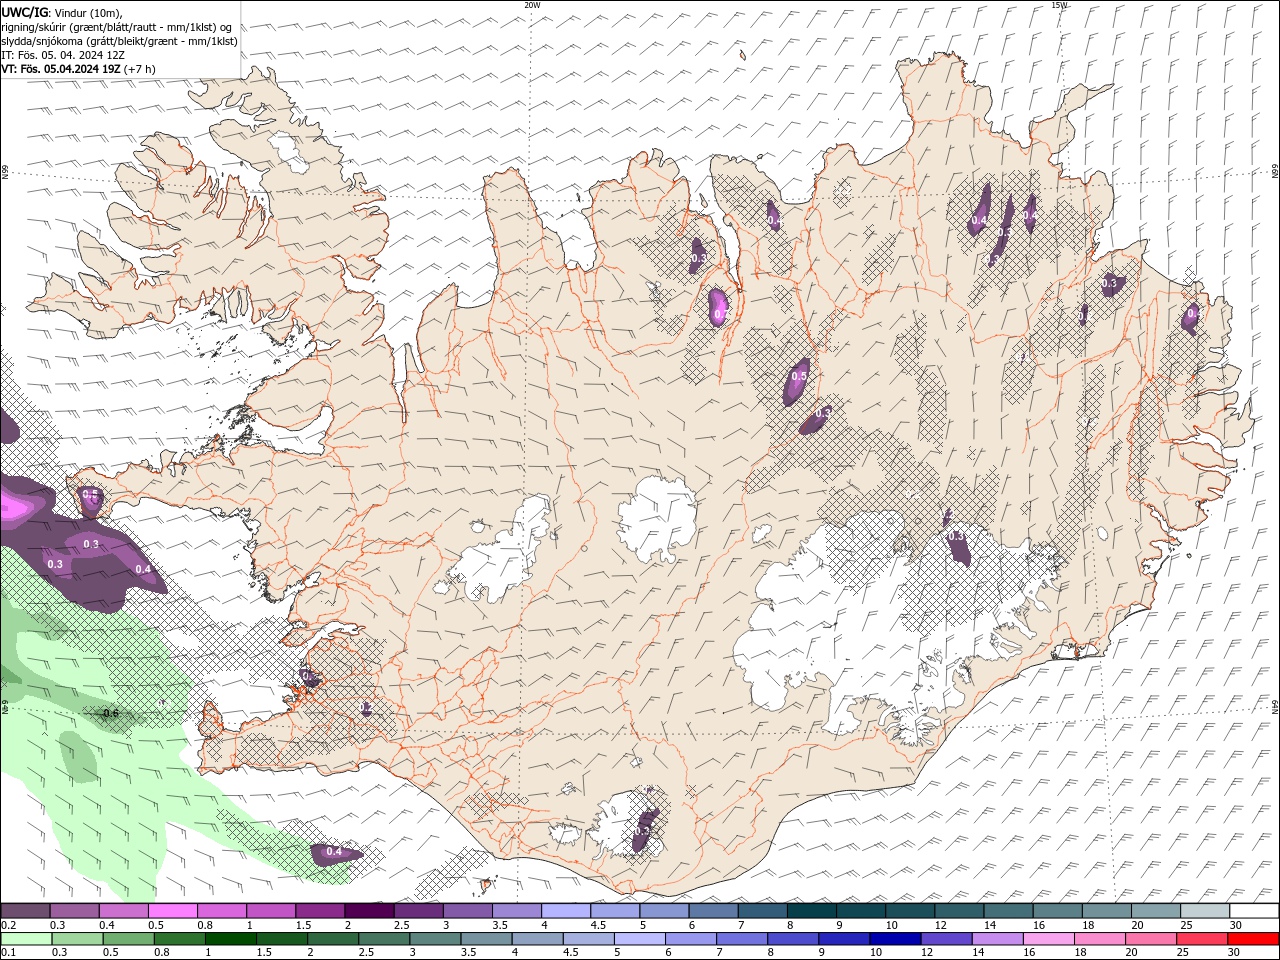The width and height of the screenshot is (1280, 960).
Task: Click the light lavender 4 snow-scale swatch
Action: (566, 911)
